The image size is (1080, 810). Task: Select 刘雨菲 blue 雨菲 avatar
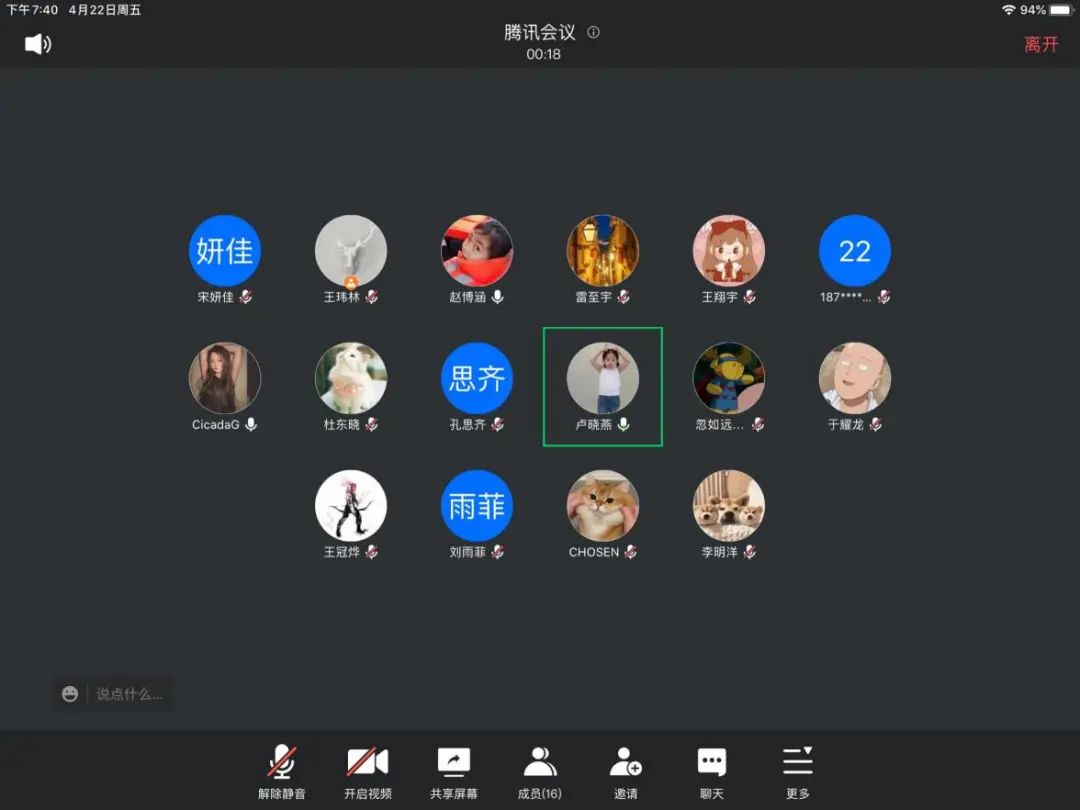pyautogui.click(x=477, y=506)
